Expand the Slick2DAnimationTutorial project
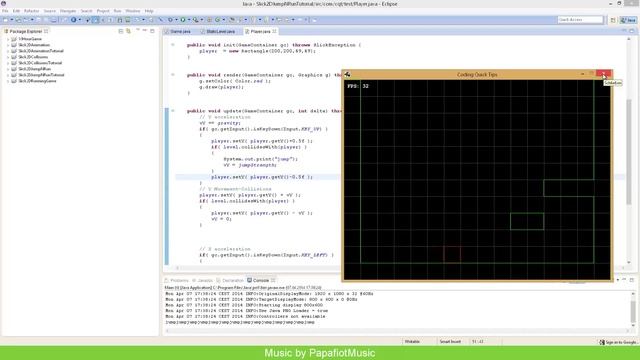 click(8, 51)
